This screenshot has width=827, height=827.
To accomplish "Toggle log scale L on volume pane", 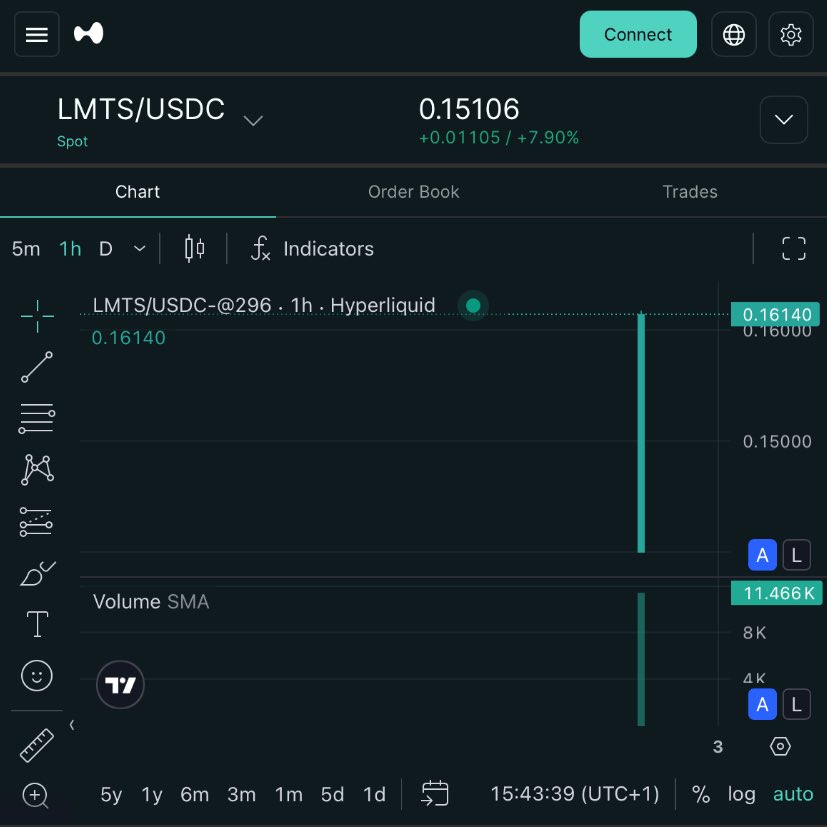I will [796, 704].
